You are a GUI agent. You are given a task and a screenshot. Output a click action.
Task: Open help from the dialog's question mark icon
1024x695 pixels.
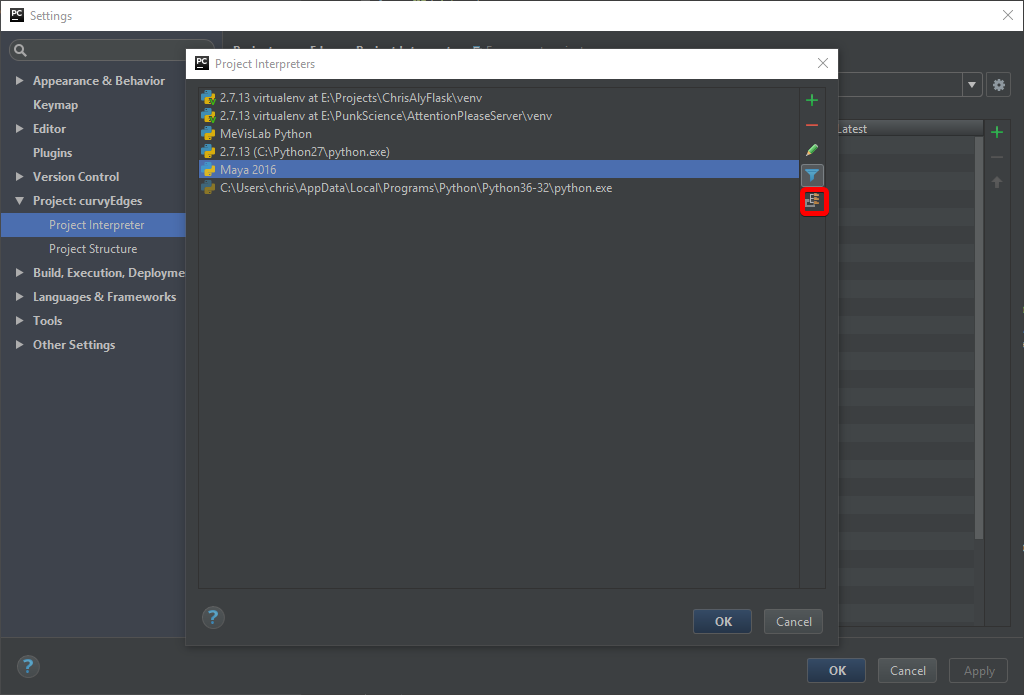(x=213, y=617)
